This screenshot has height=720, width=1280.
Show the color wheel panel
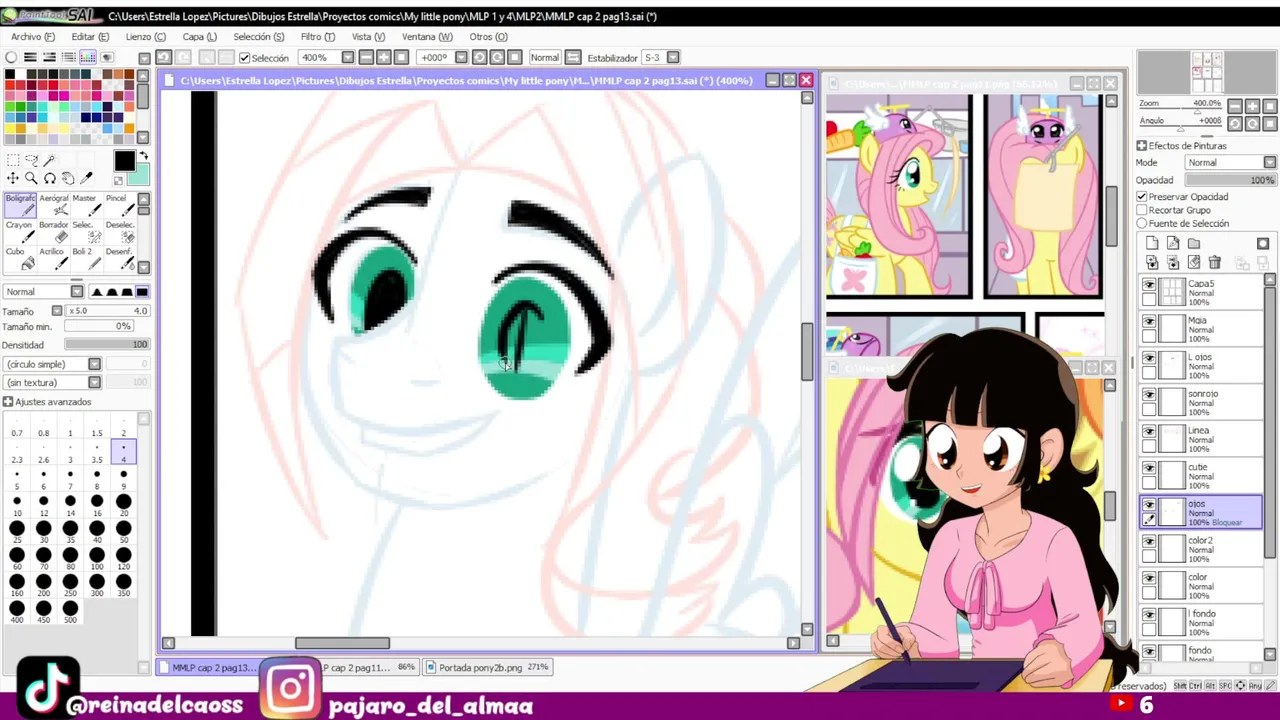[x=11, y=57]
